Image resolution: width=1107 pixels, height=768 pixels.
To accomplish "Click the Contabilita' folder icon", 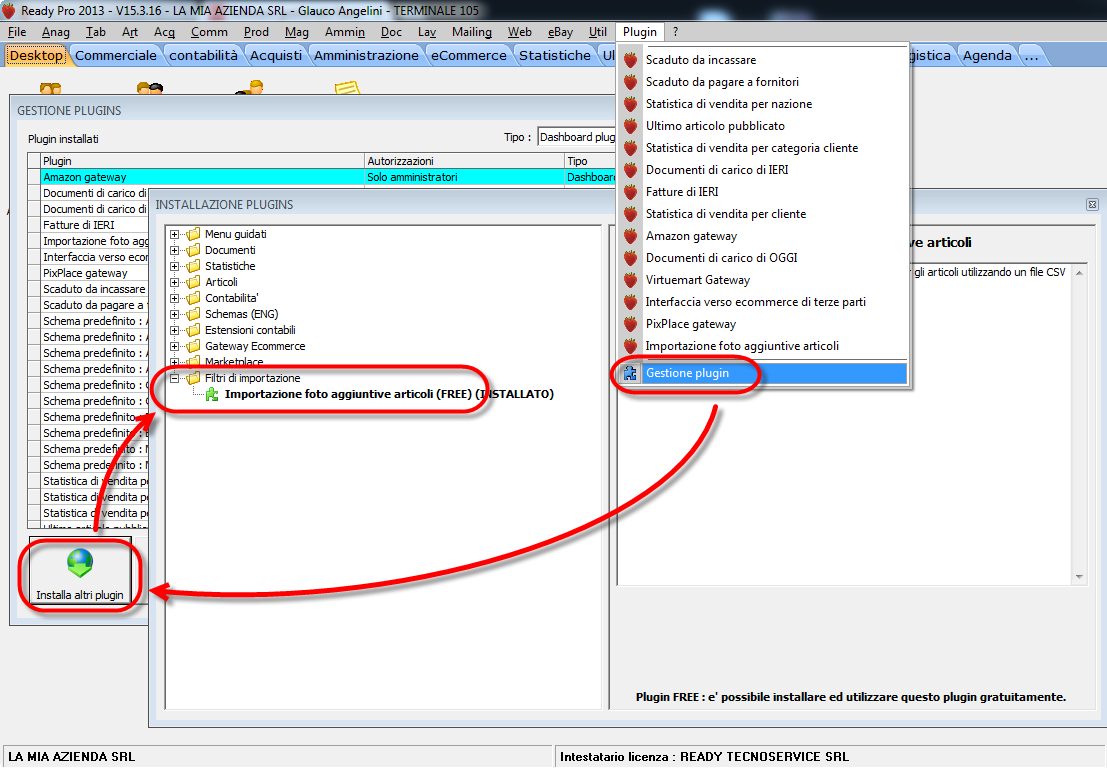I will pyautogui.click(x=193, y=298).
